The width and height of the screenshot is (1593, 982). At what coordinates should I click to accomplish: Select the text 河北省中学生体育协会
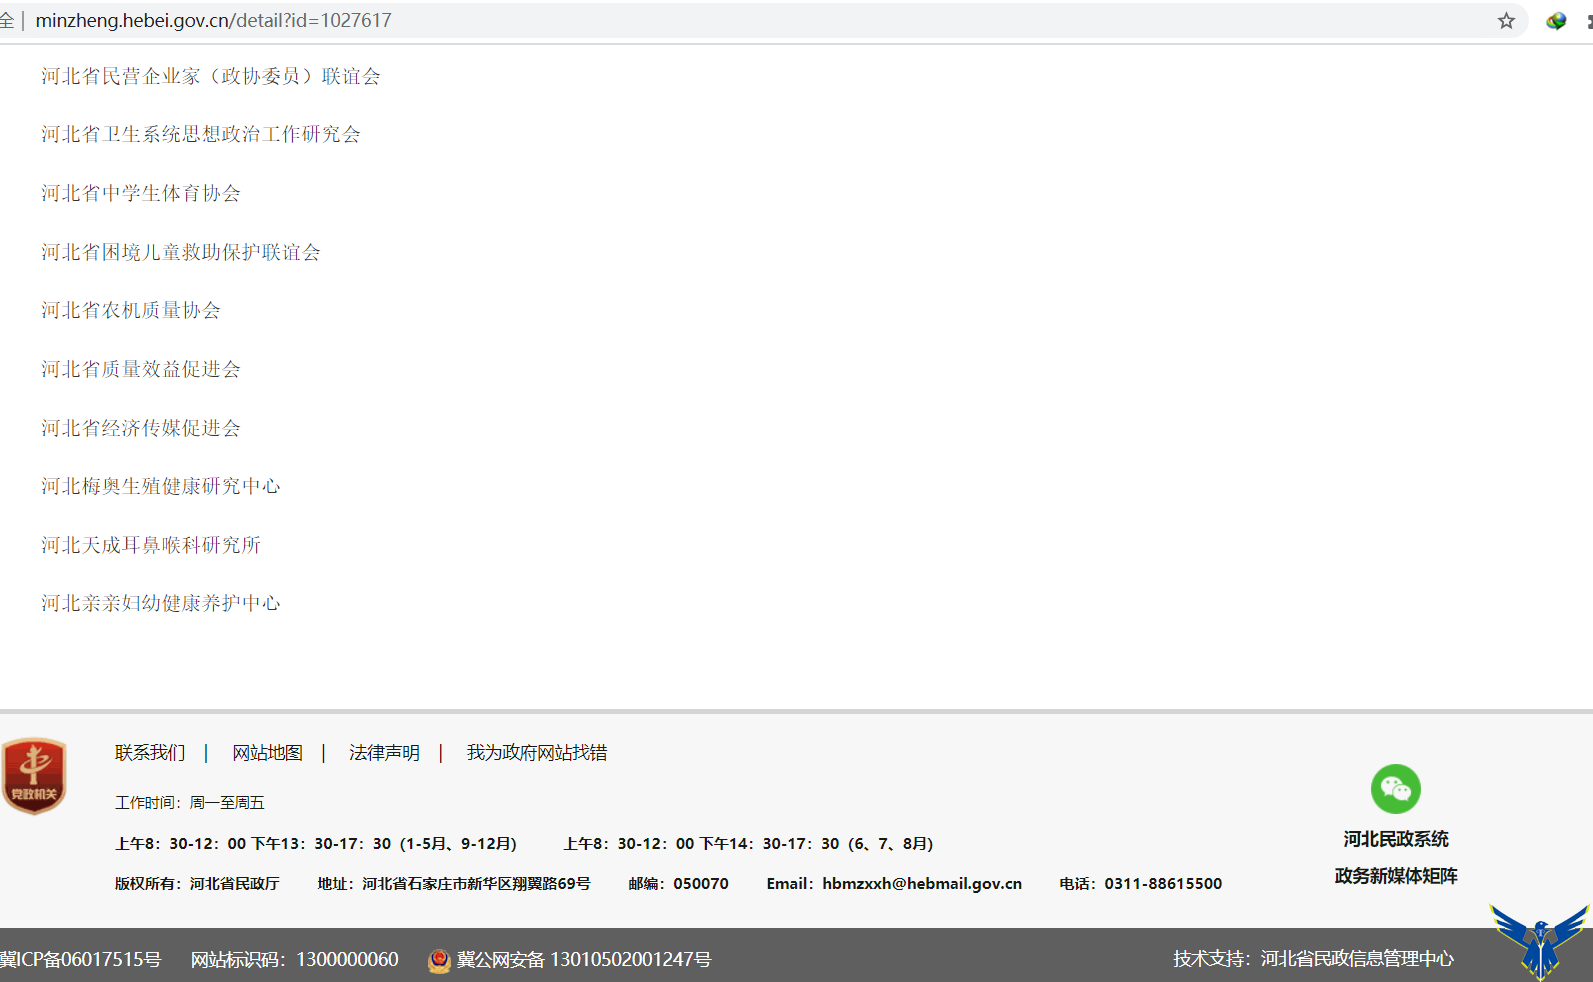[x=141, y=194]
